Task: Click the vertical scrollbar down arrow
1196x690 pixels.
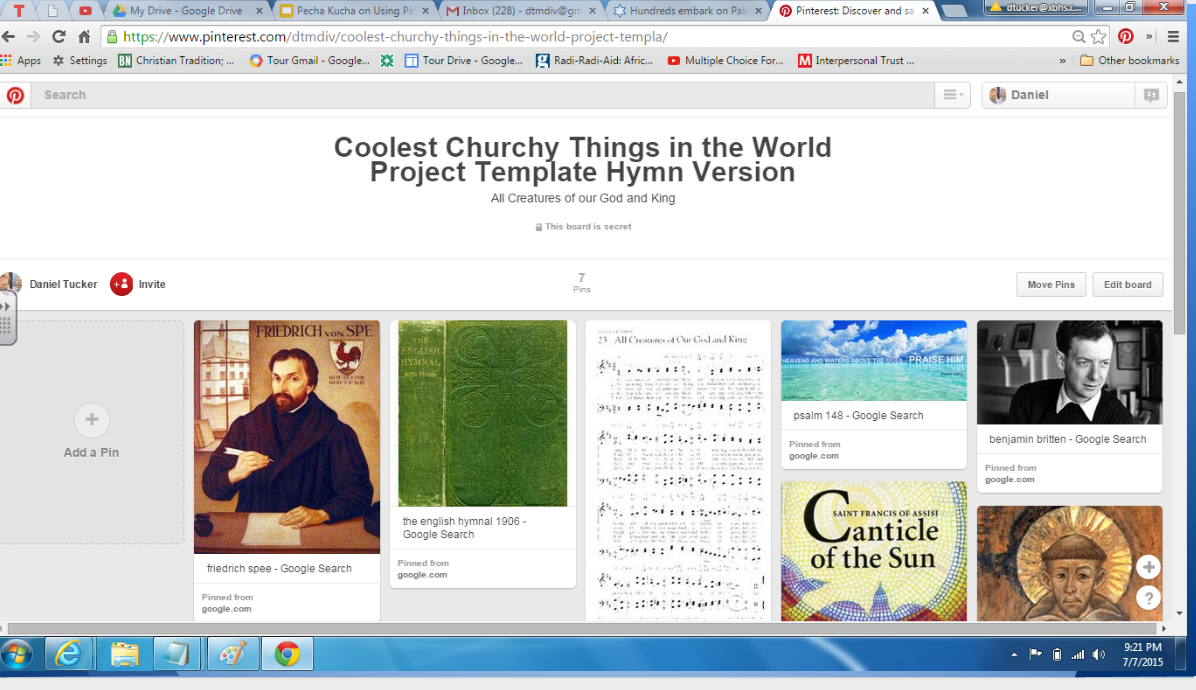Action: point(1179,613)
